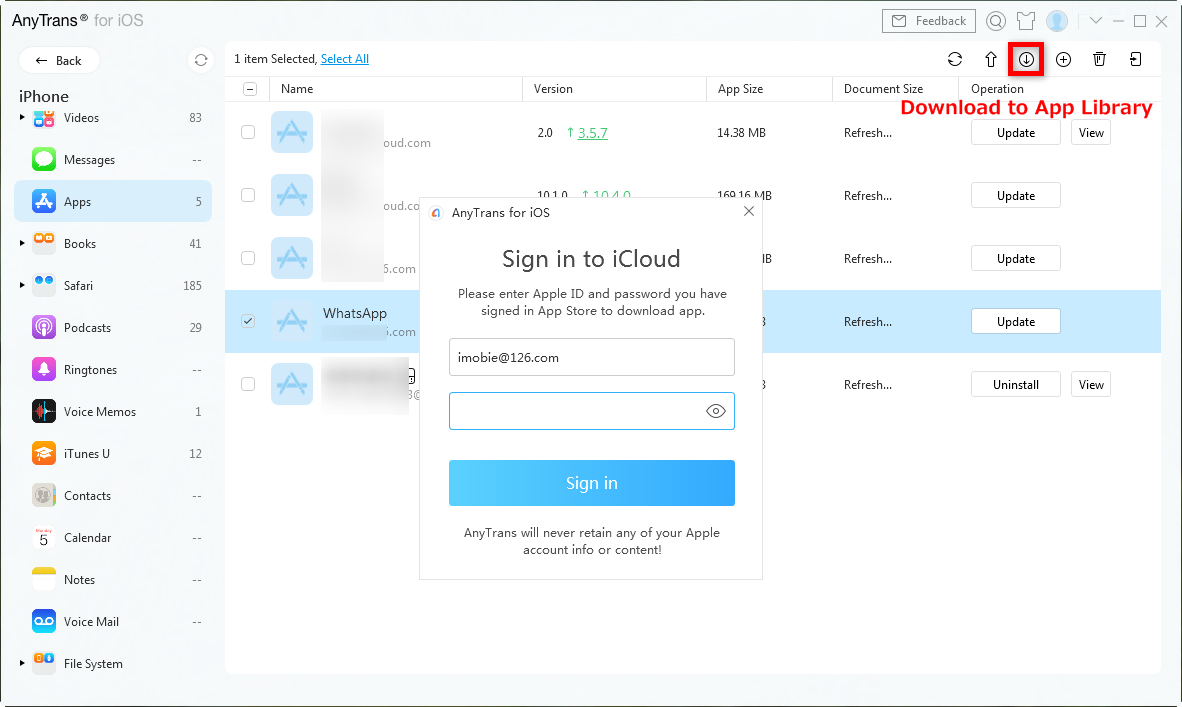Expand the Safari tree arrow
This screenshot has width=1182, height=707.
[22, 286]
